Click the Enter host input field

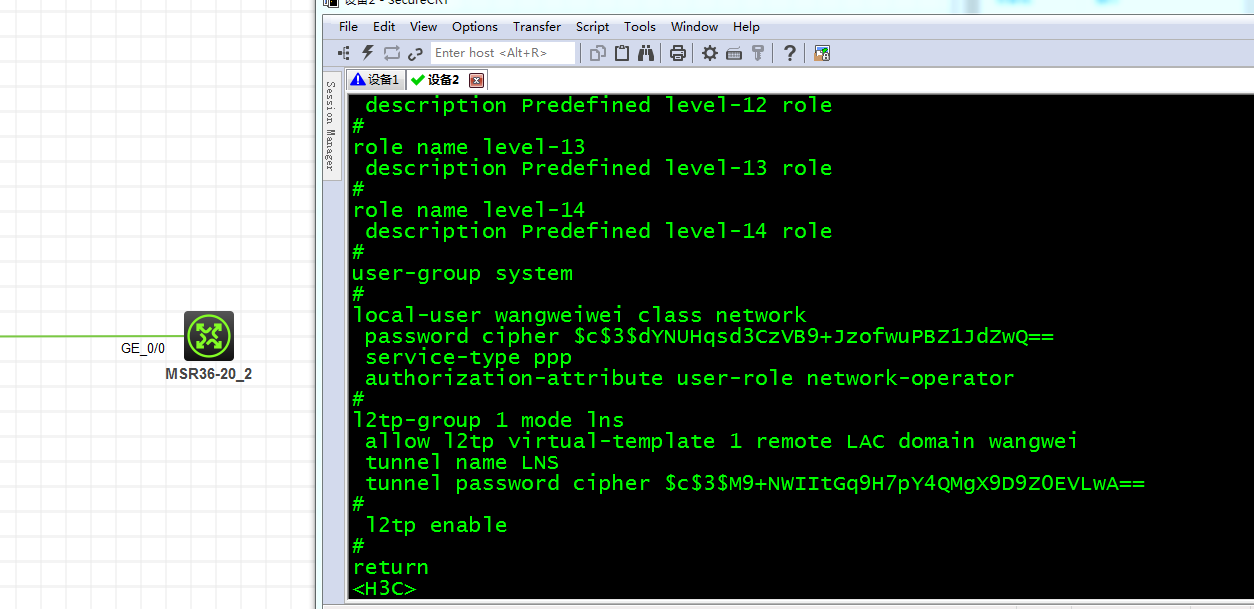504,53
